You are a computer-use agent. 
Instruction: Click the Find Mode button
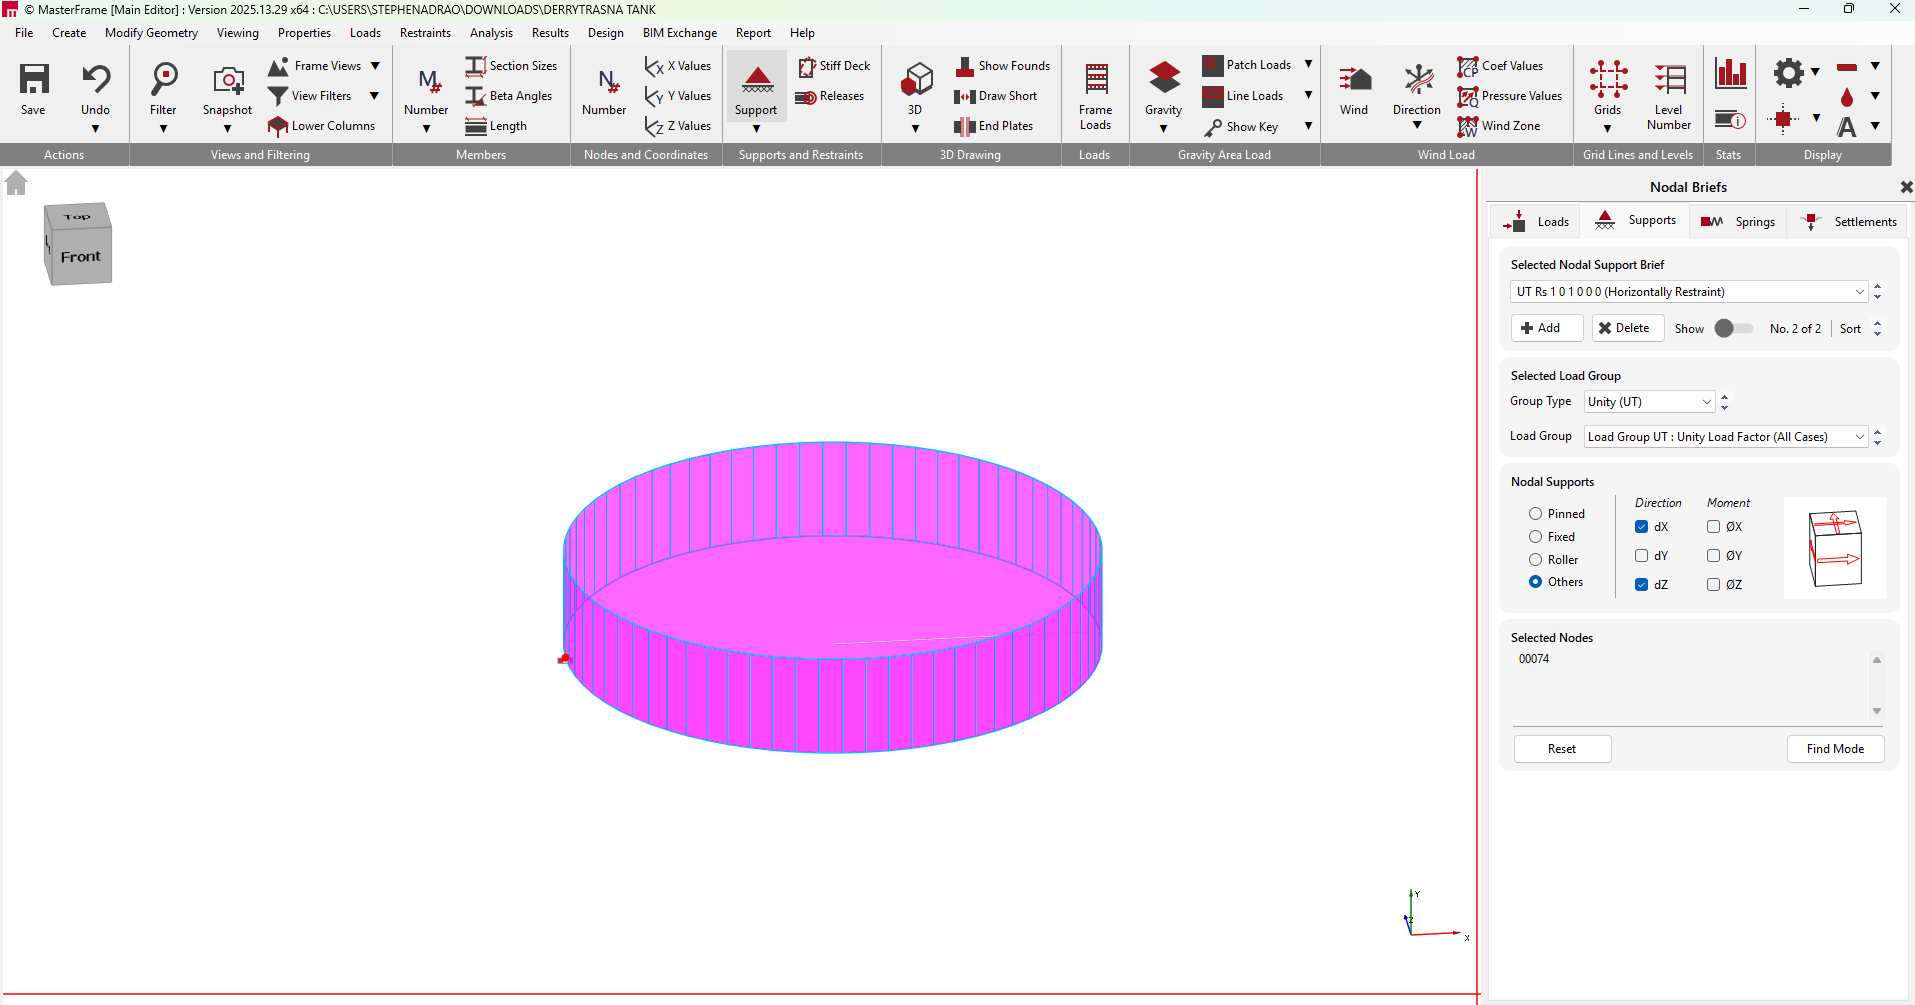[x=1834, y=749]
